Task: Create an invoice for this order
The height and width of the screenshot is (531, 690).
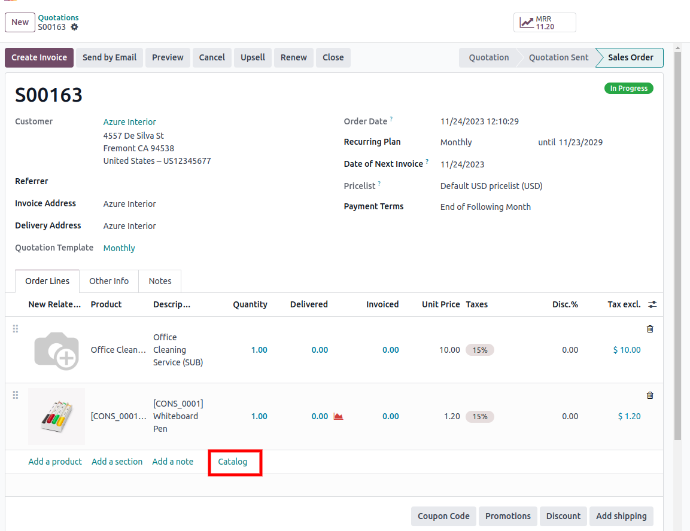Action: coord(39,58)
